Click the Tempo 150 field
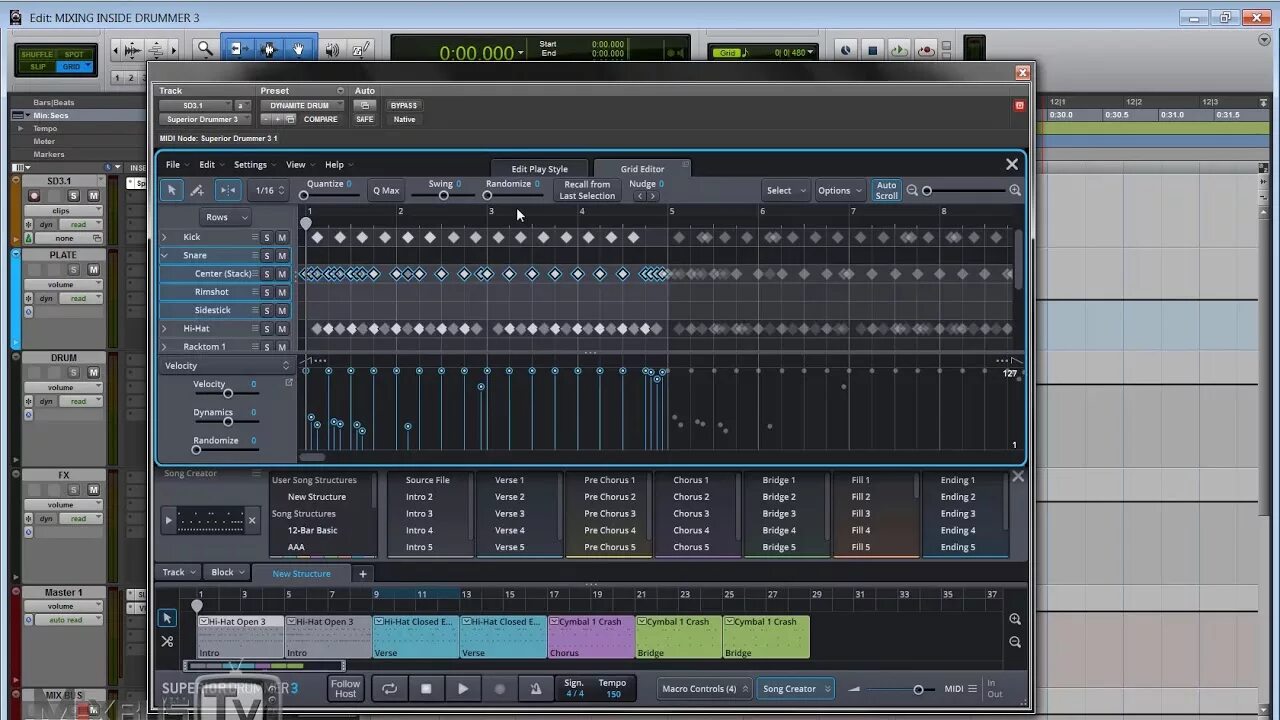This screenshot has width=1280, height=720. [612, 688]
